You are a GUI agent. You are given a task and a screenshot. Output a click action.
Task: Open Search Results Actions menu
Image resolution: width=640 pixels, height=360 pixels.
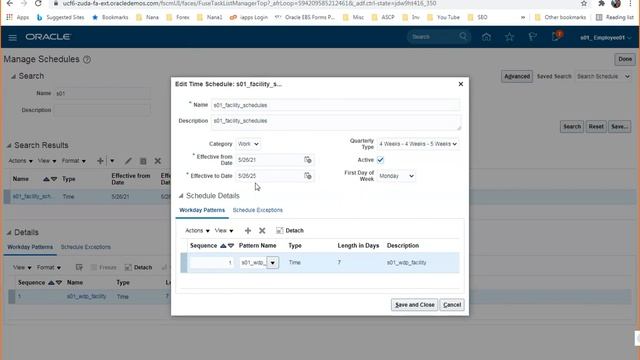coord(20,161)
